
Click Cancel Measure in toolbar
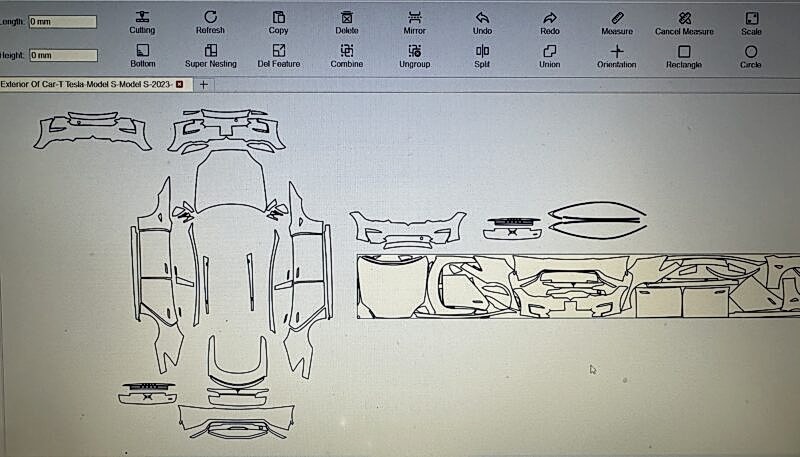point(684,17)
